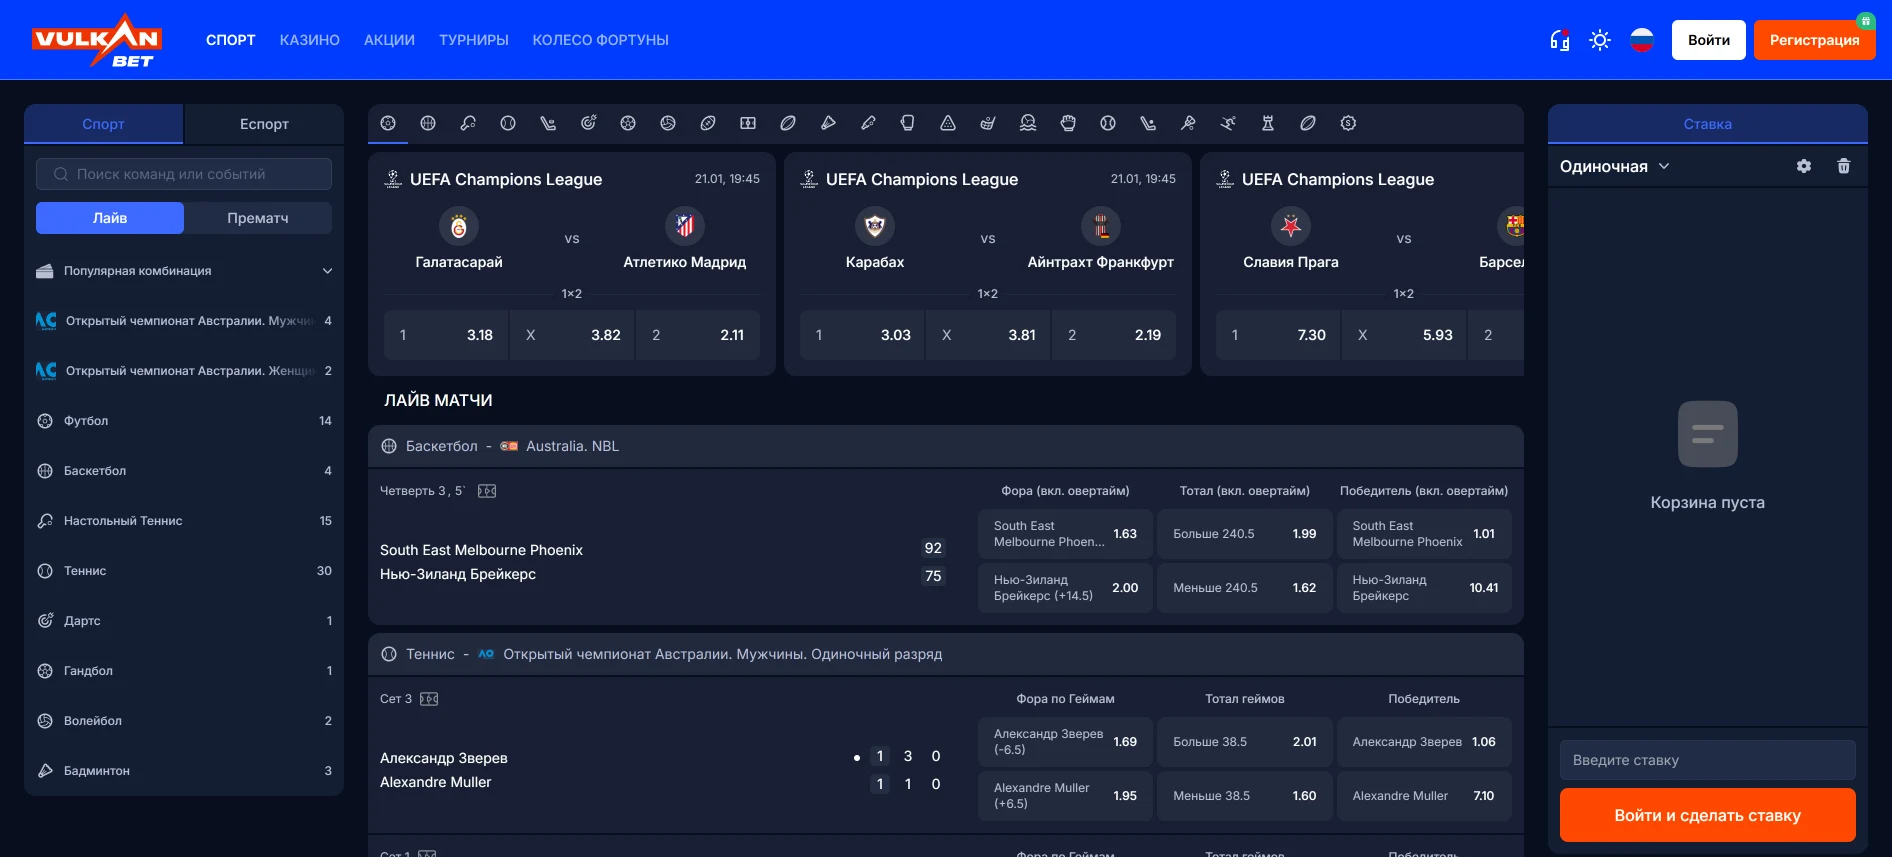Open bet slip settings gear
1892x857 pixels.
coord(1804,166)
